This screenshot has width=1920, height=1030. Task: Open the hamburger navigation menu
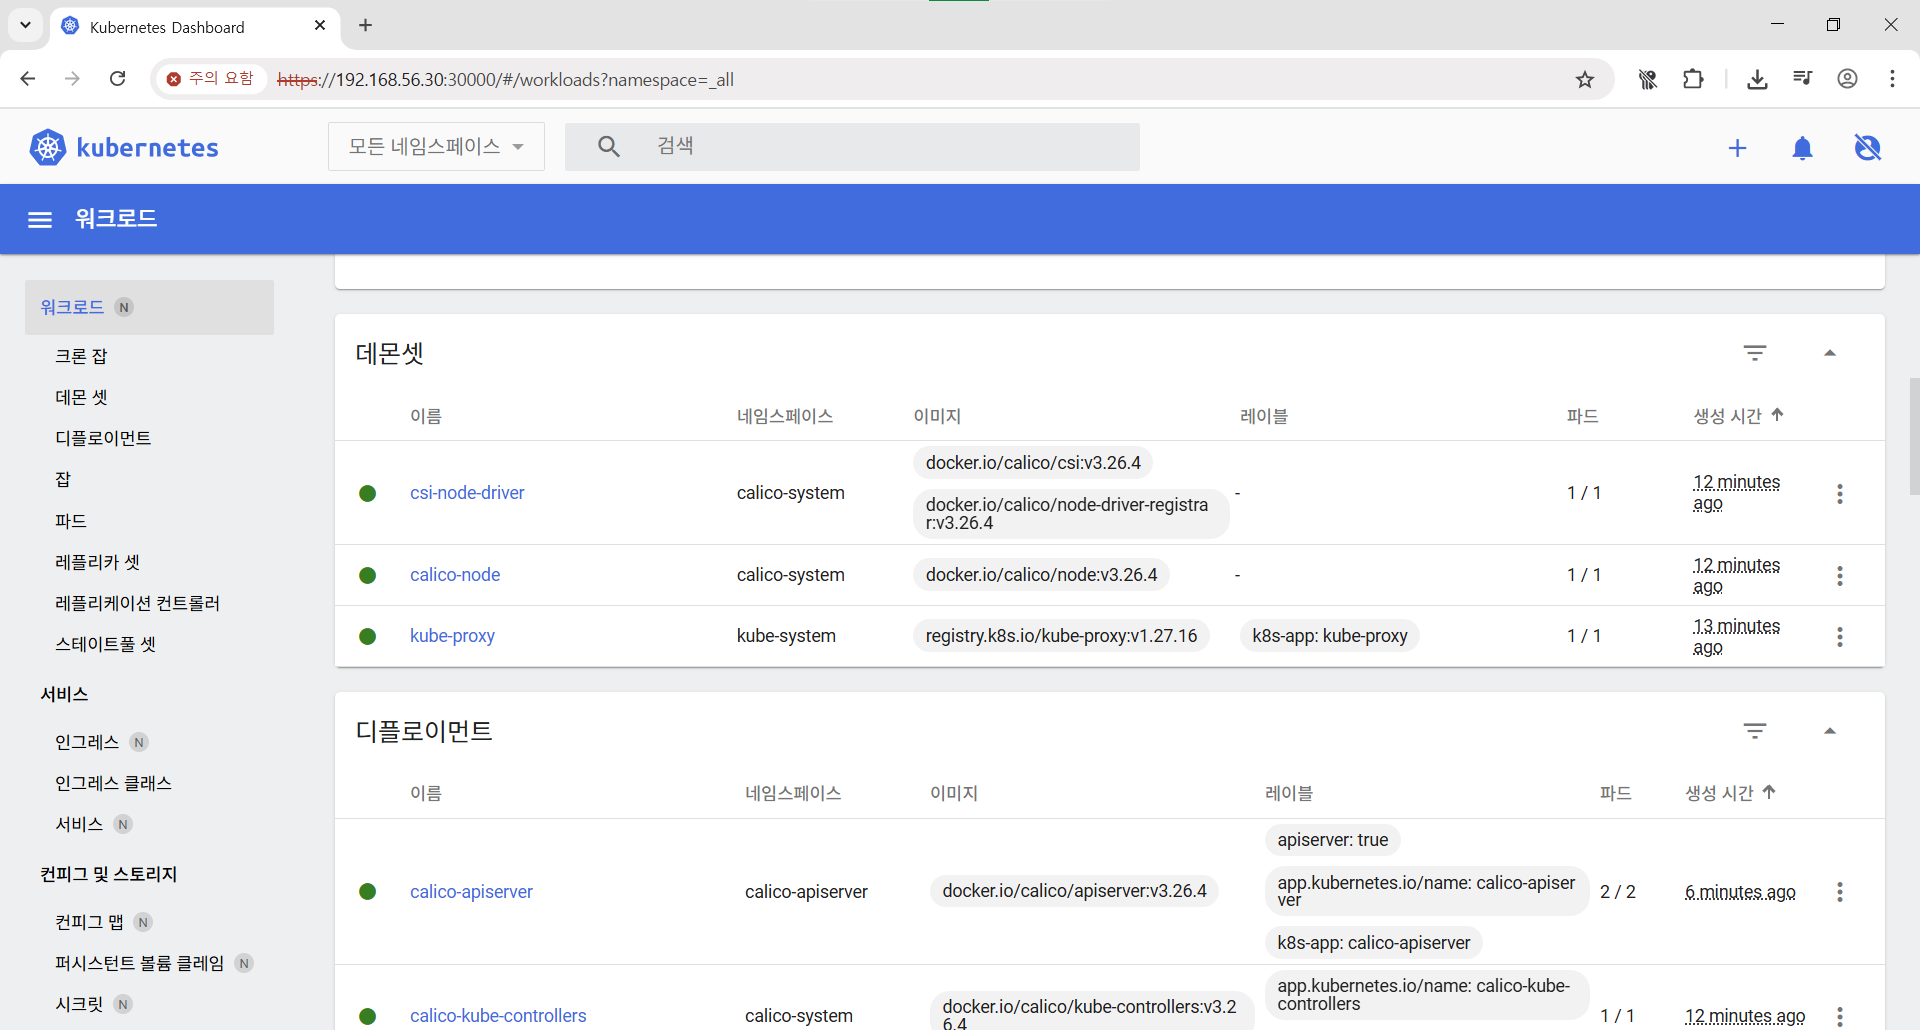tap(40, 219)
